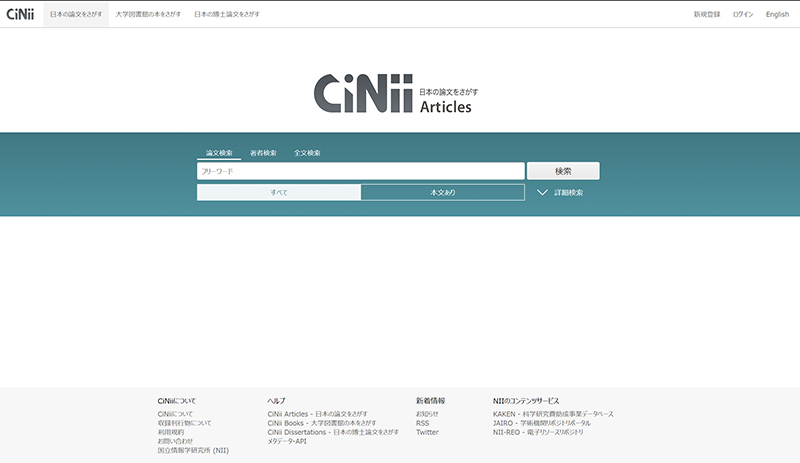Click the ログイン link
Viewport: 800px width, 463px height.
(x=743, y=14)
